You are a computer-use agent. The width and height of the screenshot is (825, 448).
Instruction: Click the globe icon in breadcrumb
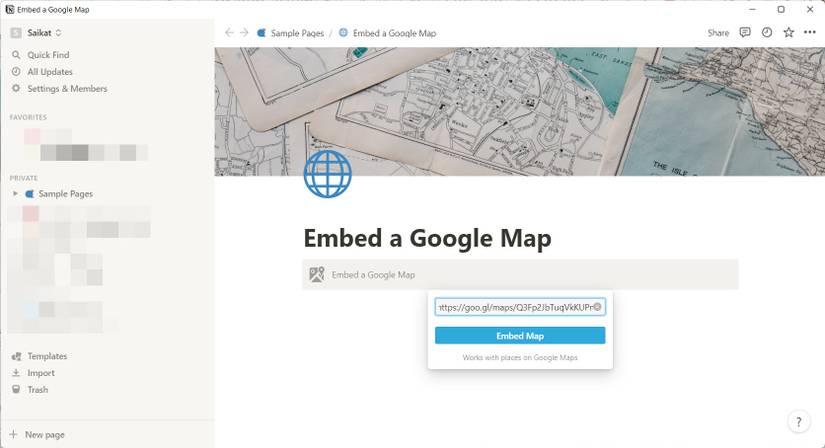pyautogui.click(x=343, y=33)
